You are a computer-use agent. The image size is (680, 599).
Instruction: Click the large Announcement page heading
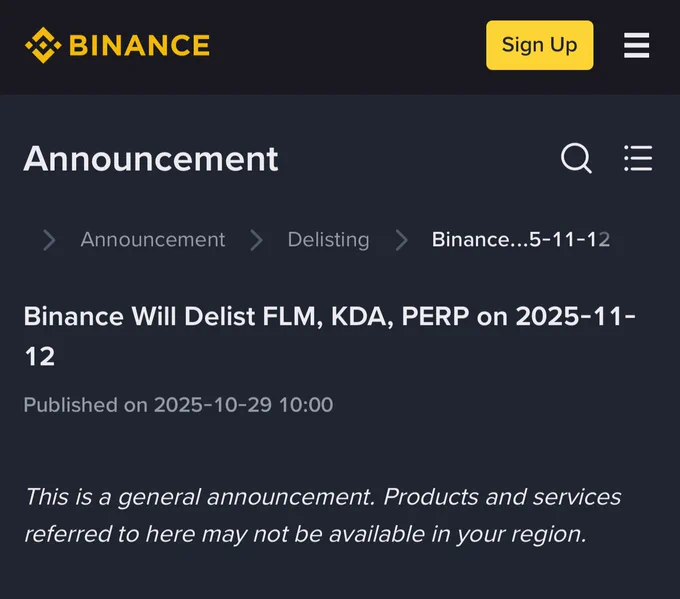tap(151, 159)
